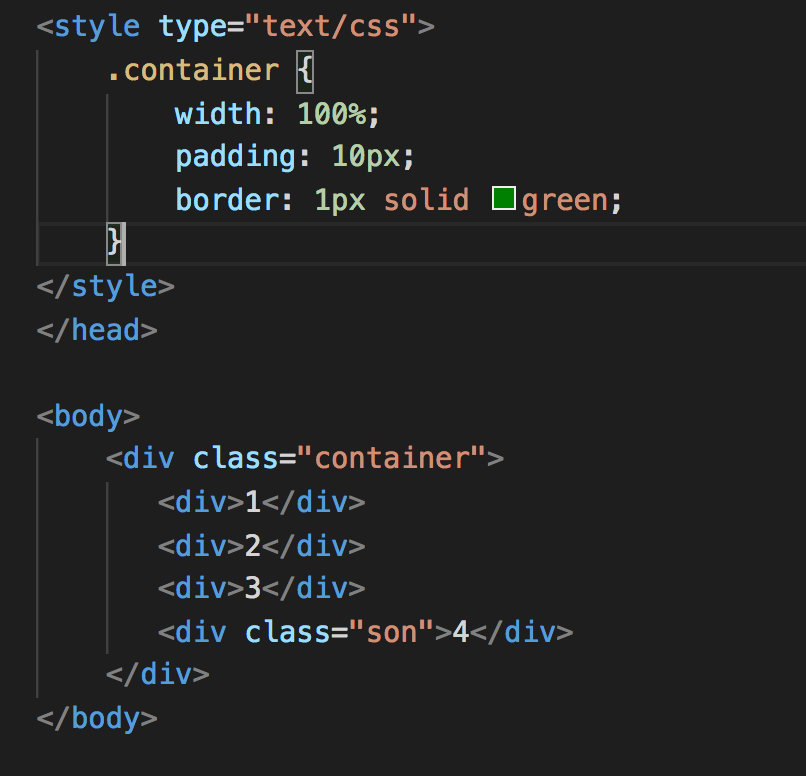Click the word solid in border
The width and height of the screenshot is (806, 776).
tap(426, 200)
